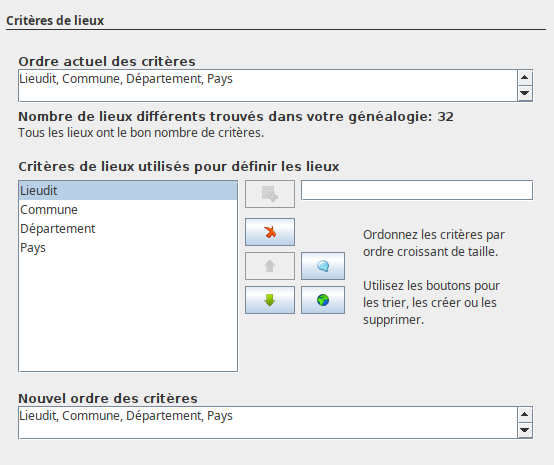Click the down arrow of new order scrollbar

click(525, 430)
